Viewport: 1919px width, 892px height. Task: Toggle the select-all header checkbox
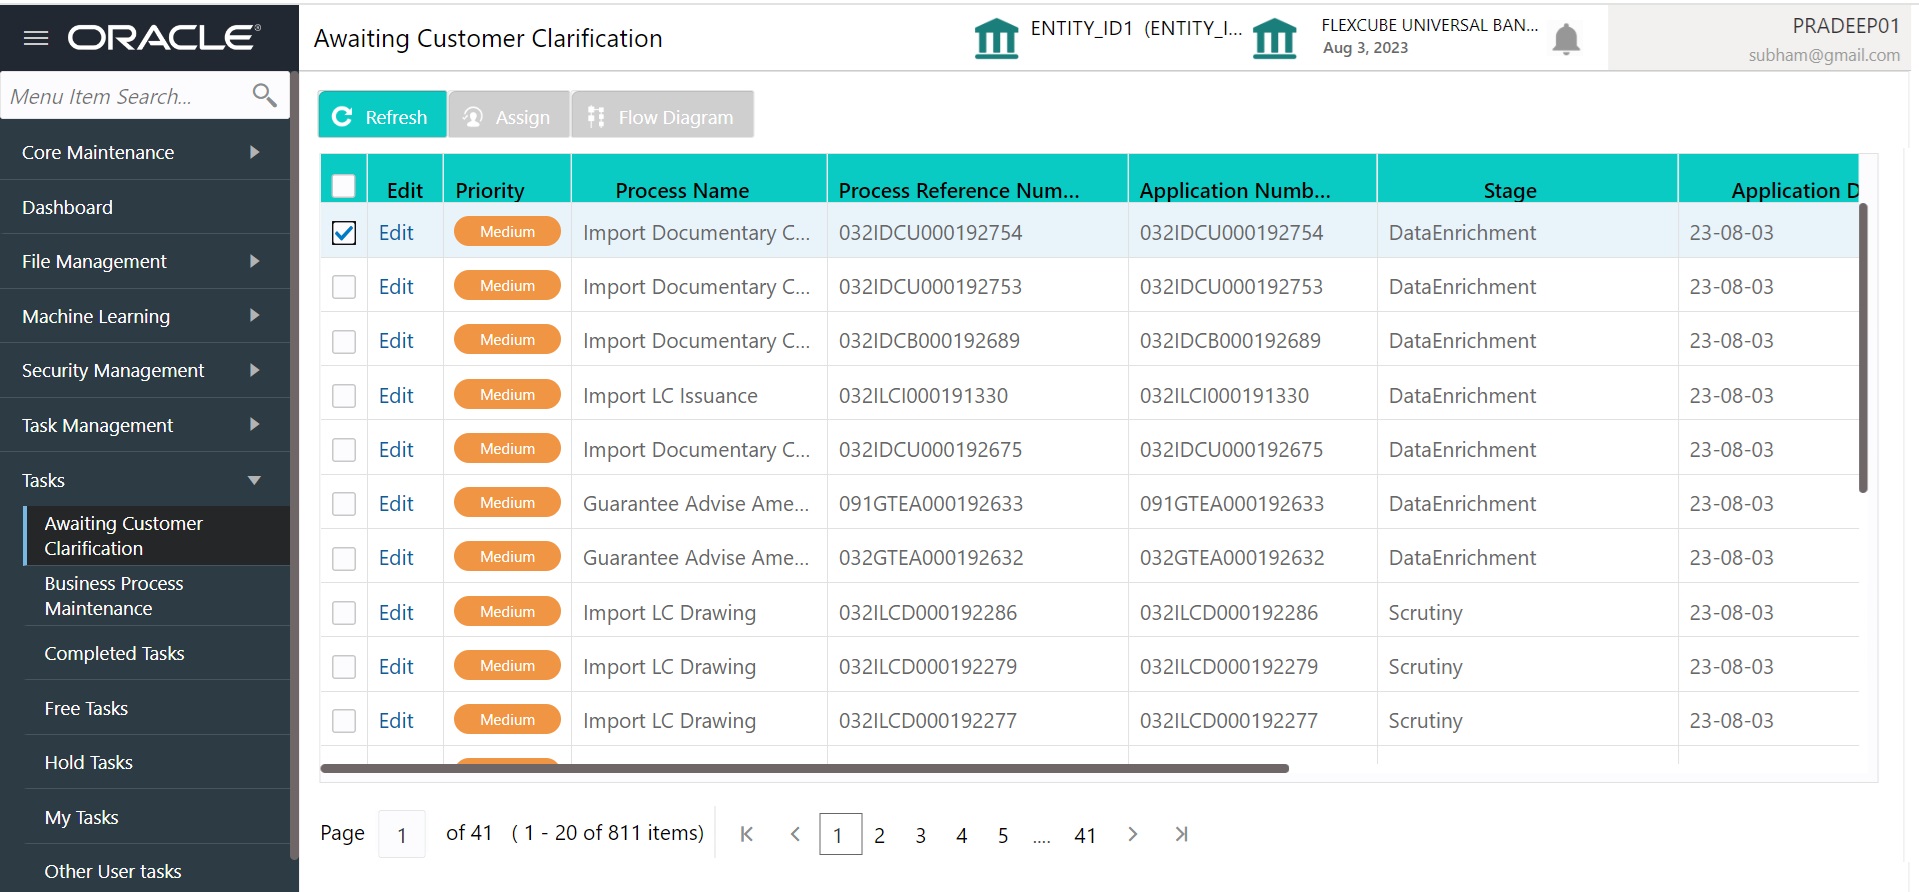pyautogui.click(x=343, y=186)
